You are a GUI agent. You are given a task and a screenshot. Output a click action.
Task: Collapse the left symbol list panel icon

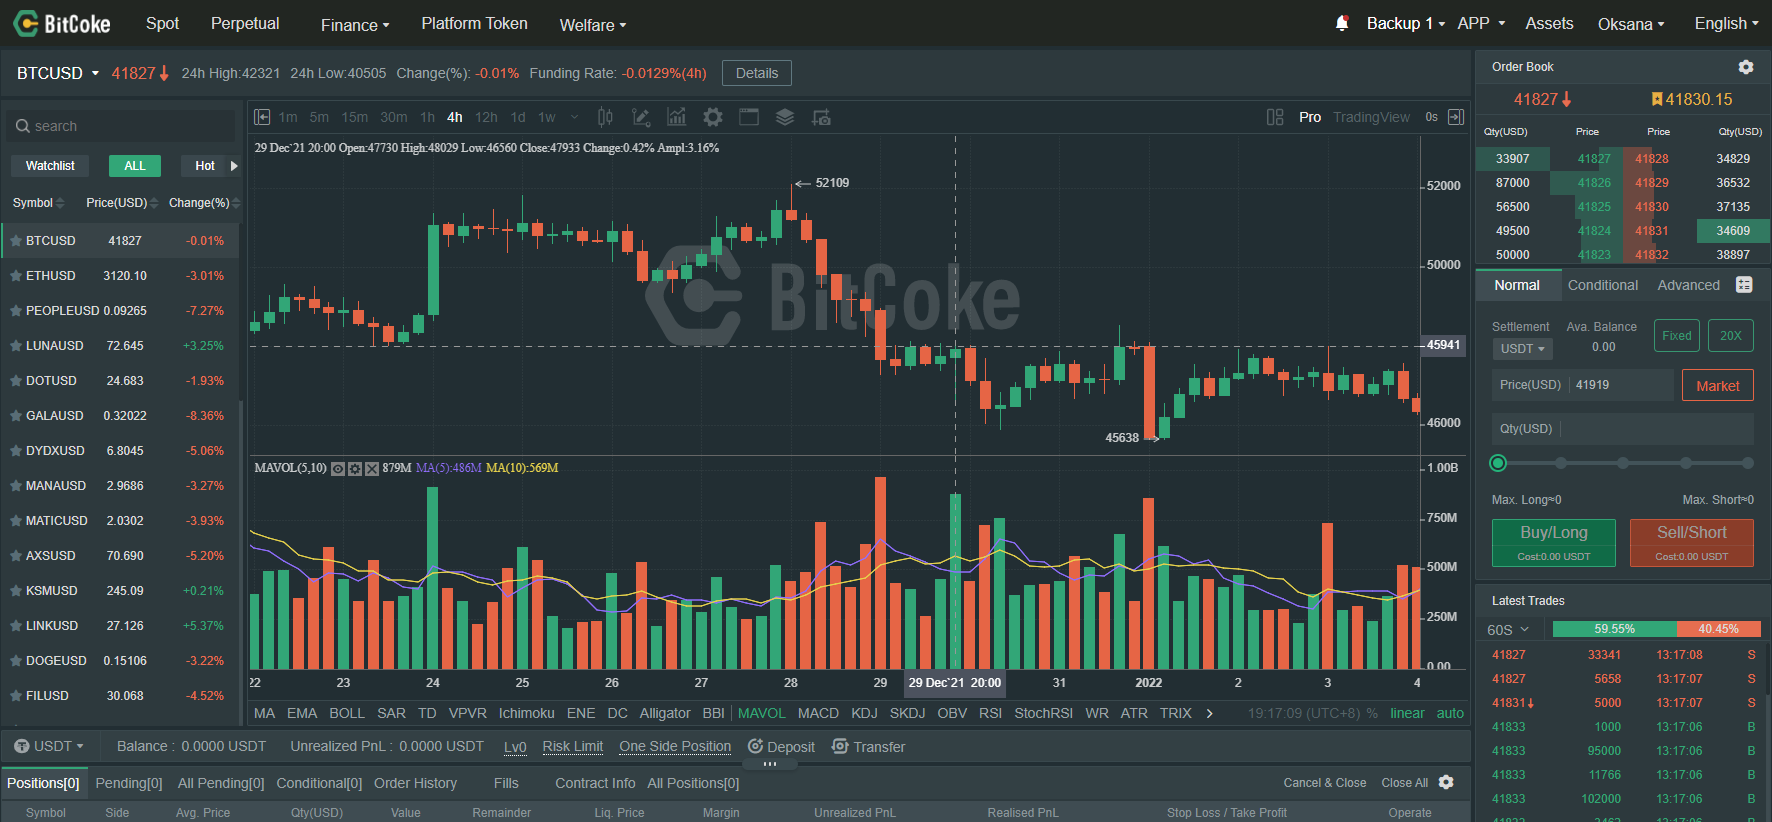pos(262,117)
